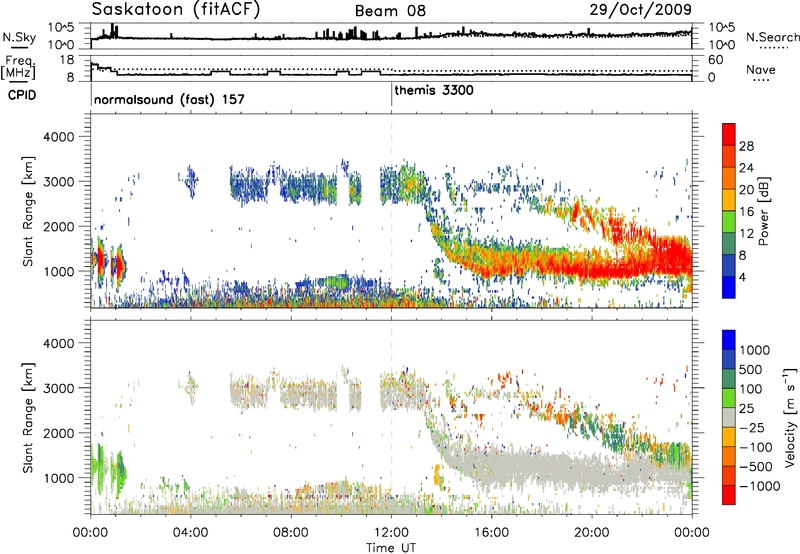Click 'Slant Range [km]' label of power panel

point(28,211)
